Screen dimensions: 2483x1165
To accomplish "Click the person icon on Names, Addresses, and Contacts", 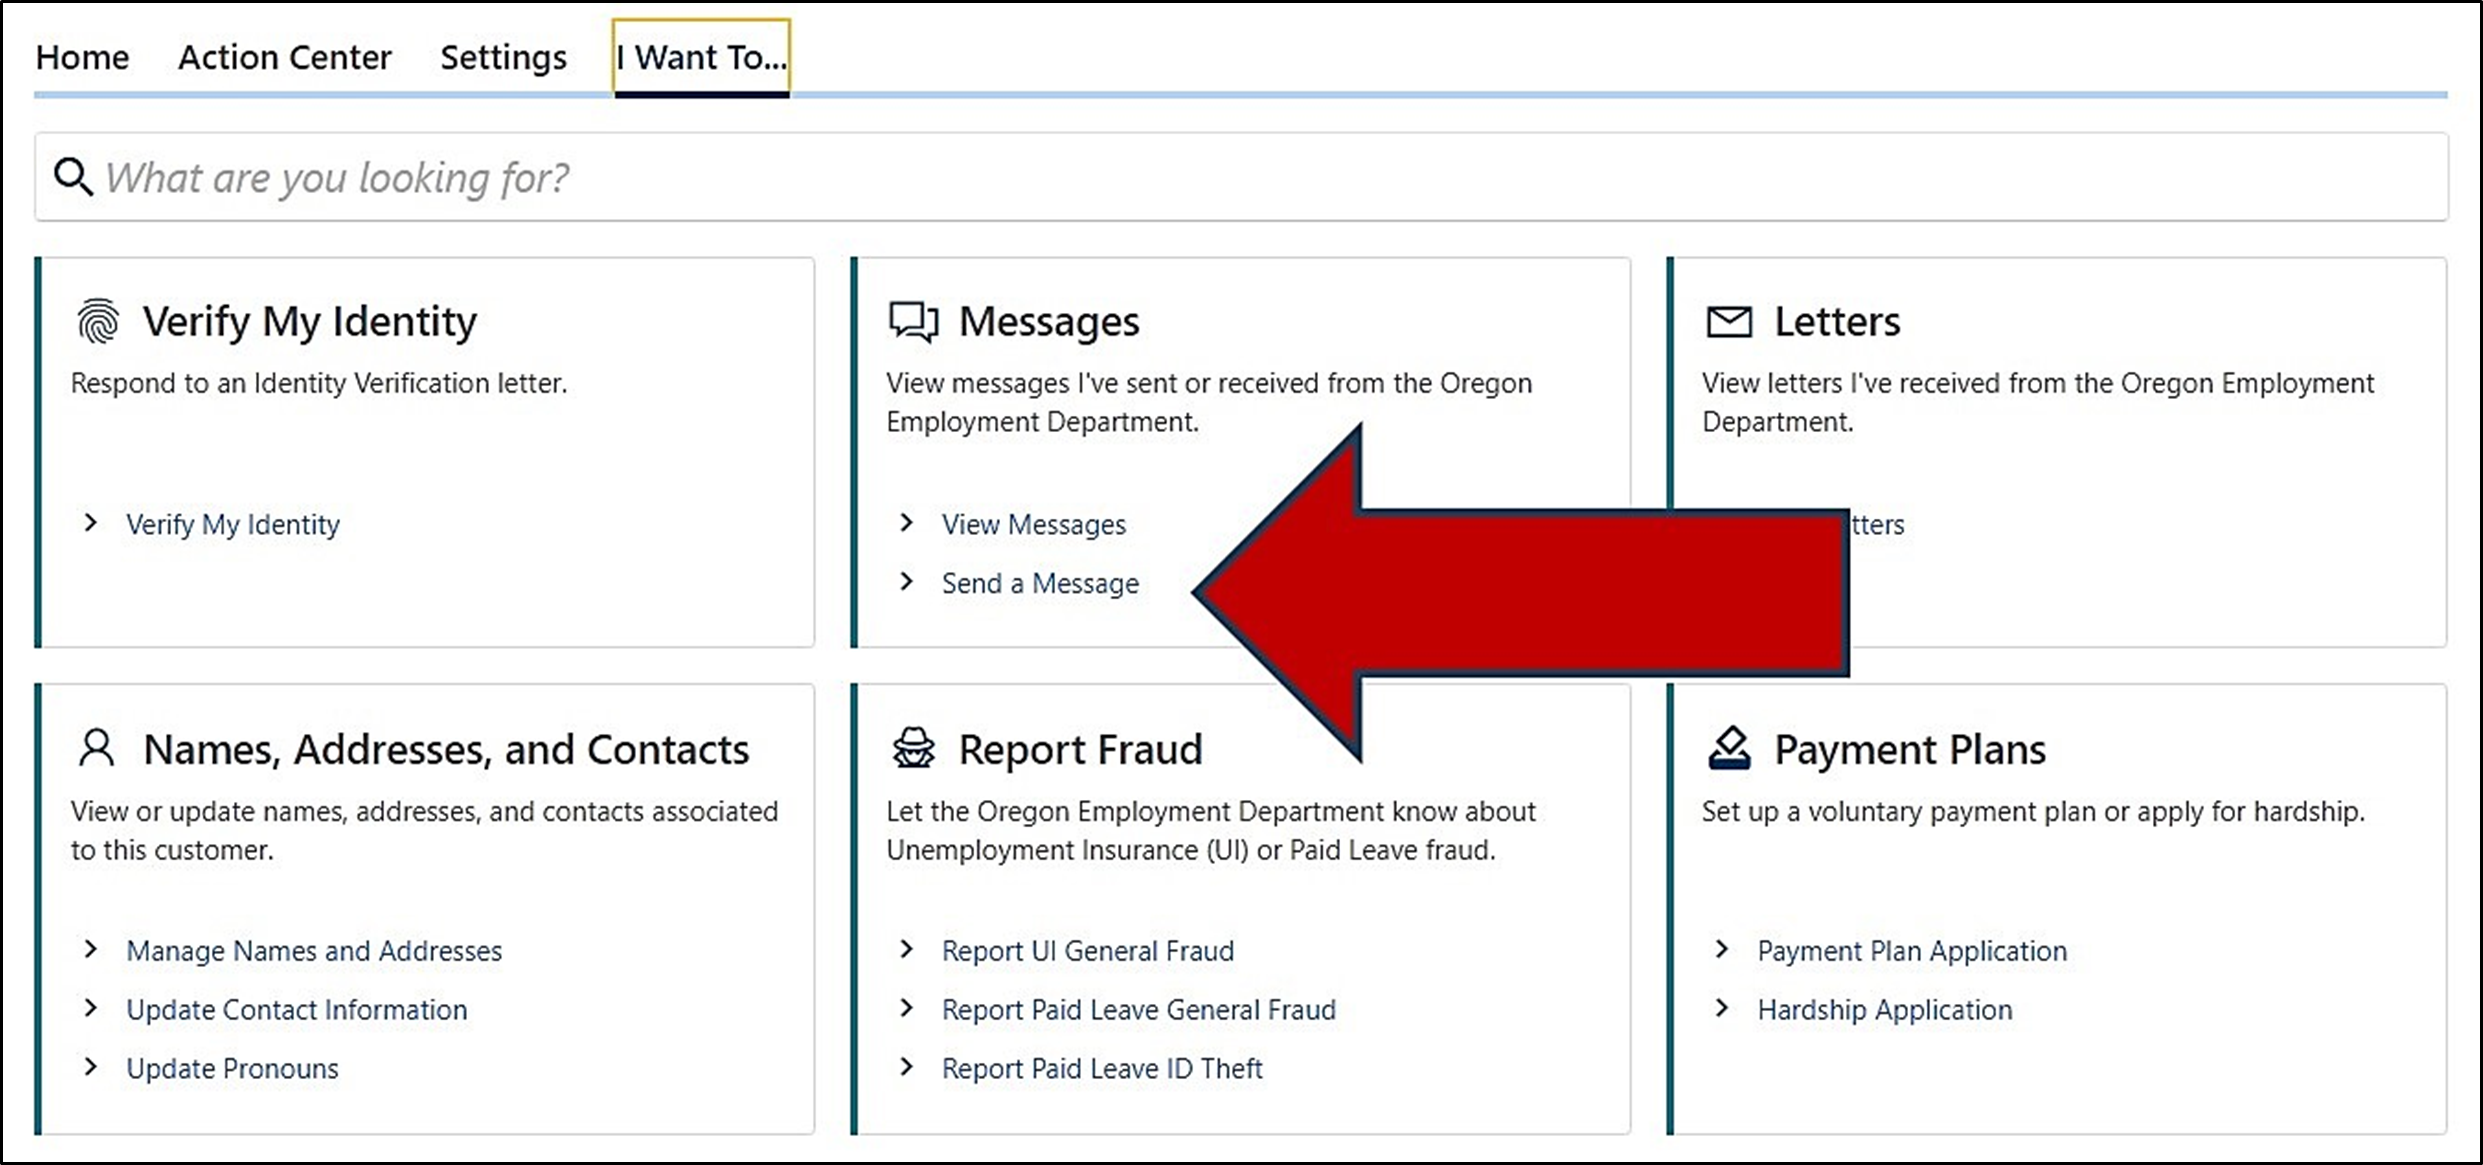I will 97,748.
